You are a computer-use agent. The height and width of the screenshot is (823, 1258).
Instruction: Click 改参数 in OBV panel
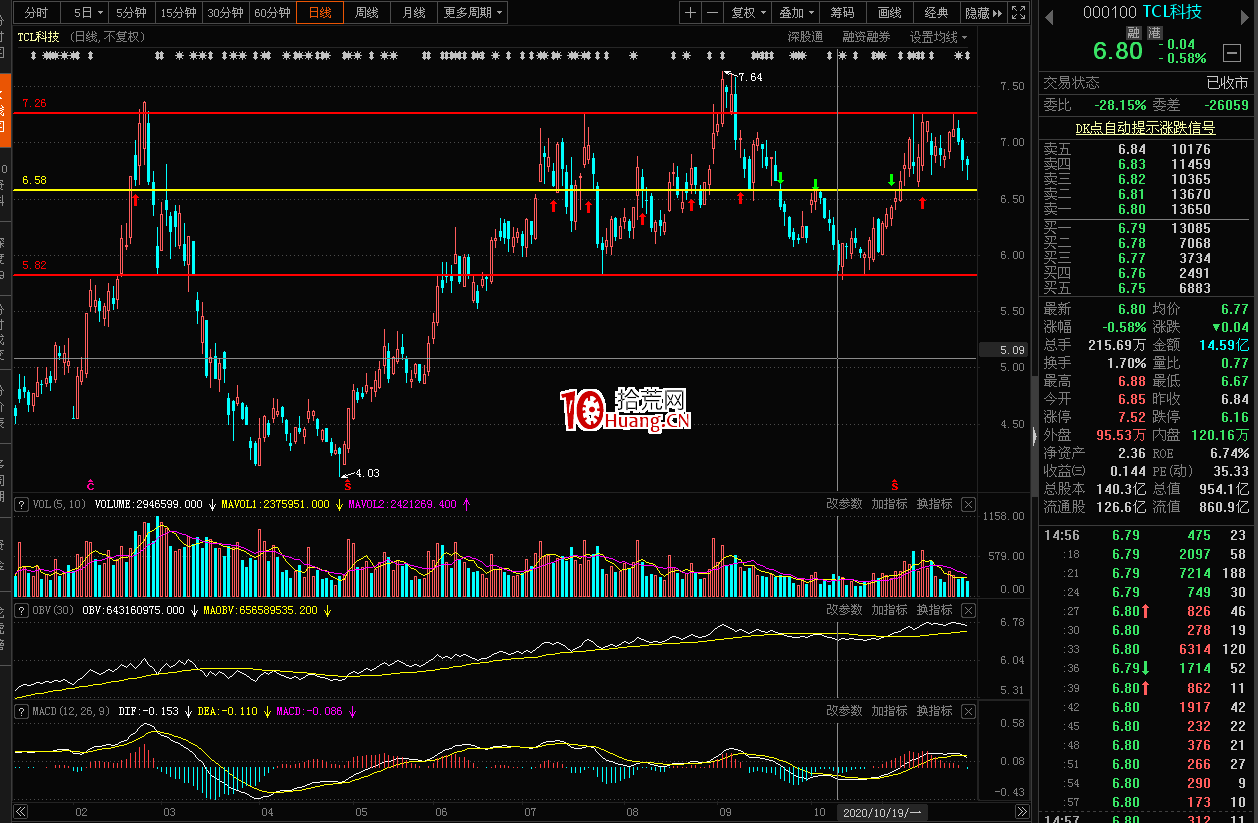click(844, 610)
